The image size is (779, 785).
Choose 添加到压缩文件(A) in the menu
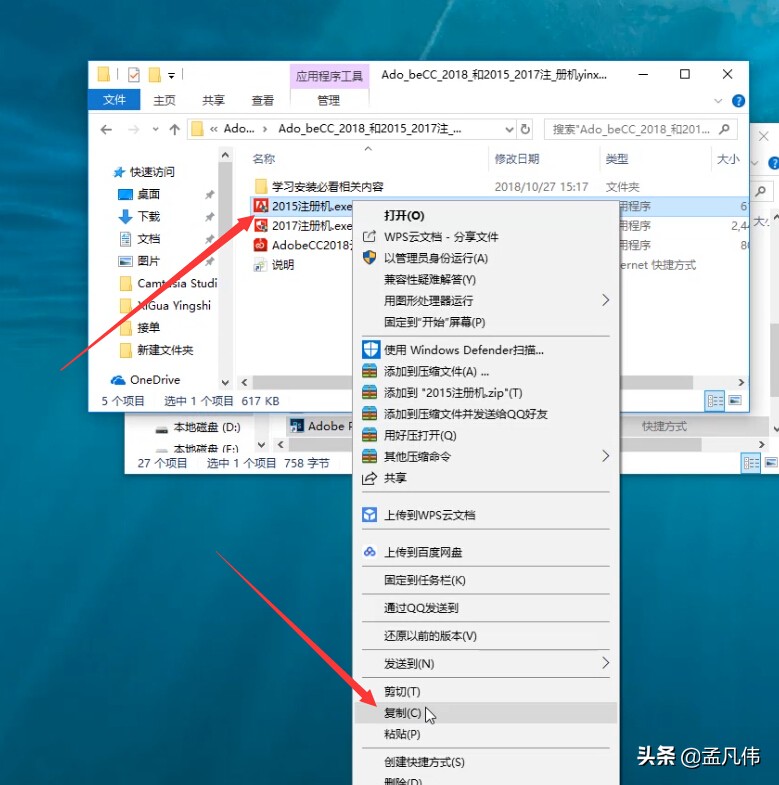[485, 371]
